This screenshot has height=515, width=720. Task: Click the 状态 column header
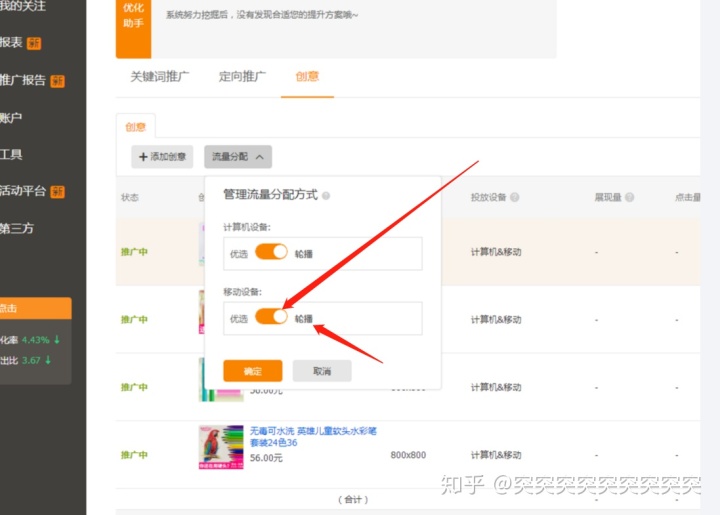[129, 197]
